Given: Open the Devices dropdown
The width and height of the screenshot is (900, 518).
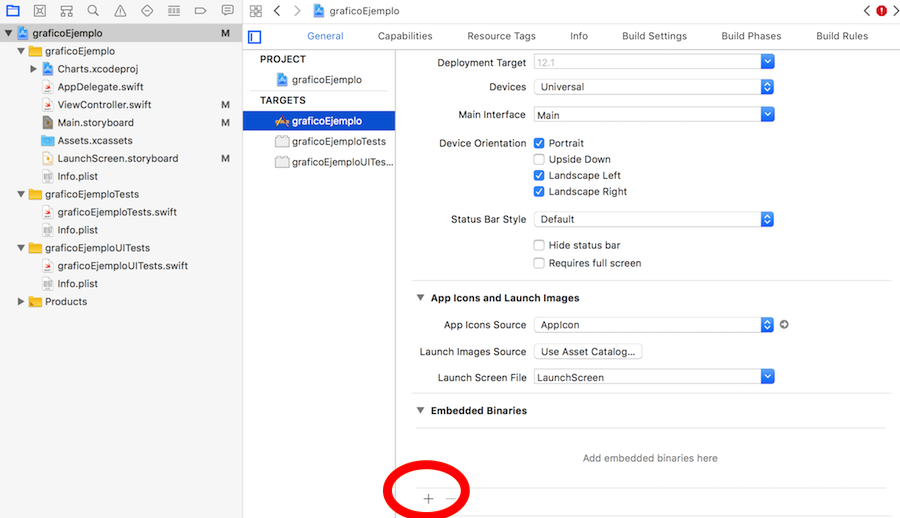Looking at the screenshot, I should click(654, 87).
